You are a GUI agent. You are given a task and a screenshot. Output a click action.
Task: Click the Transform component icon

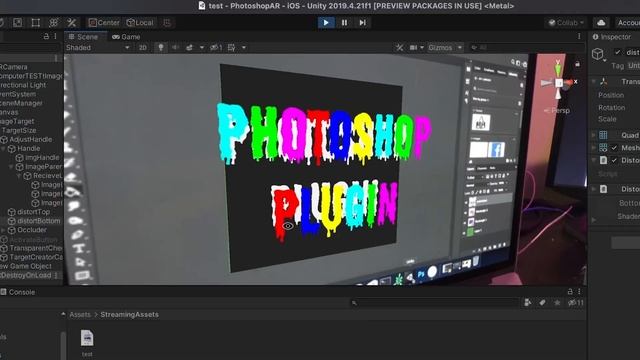(x=603, y=82)
